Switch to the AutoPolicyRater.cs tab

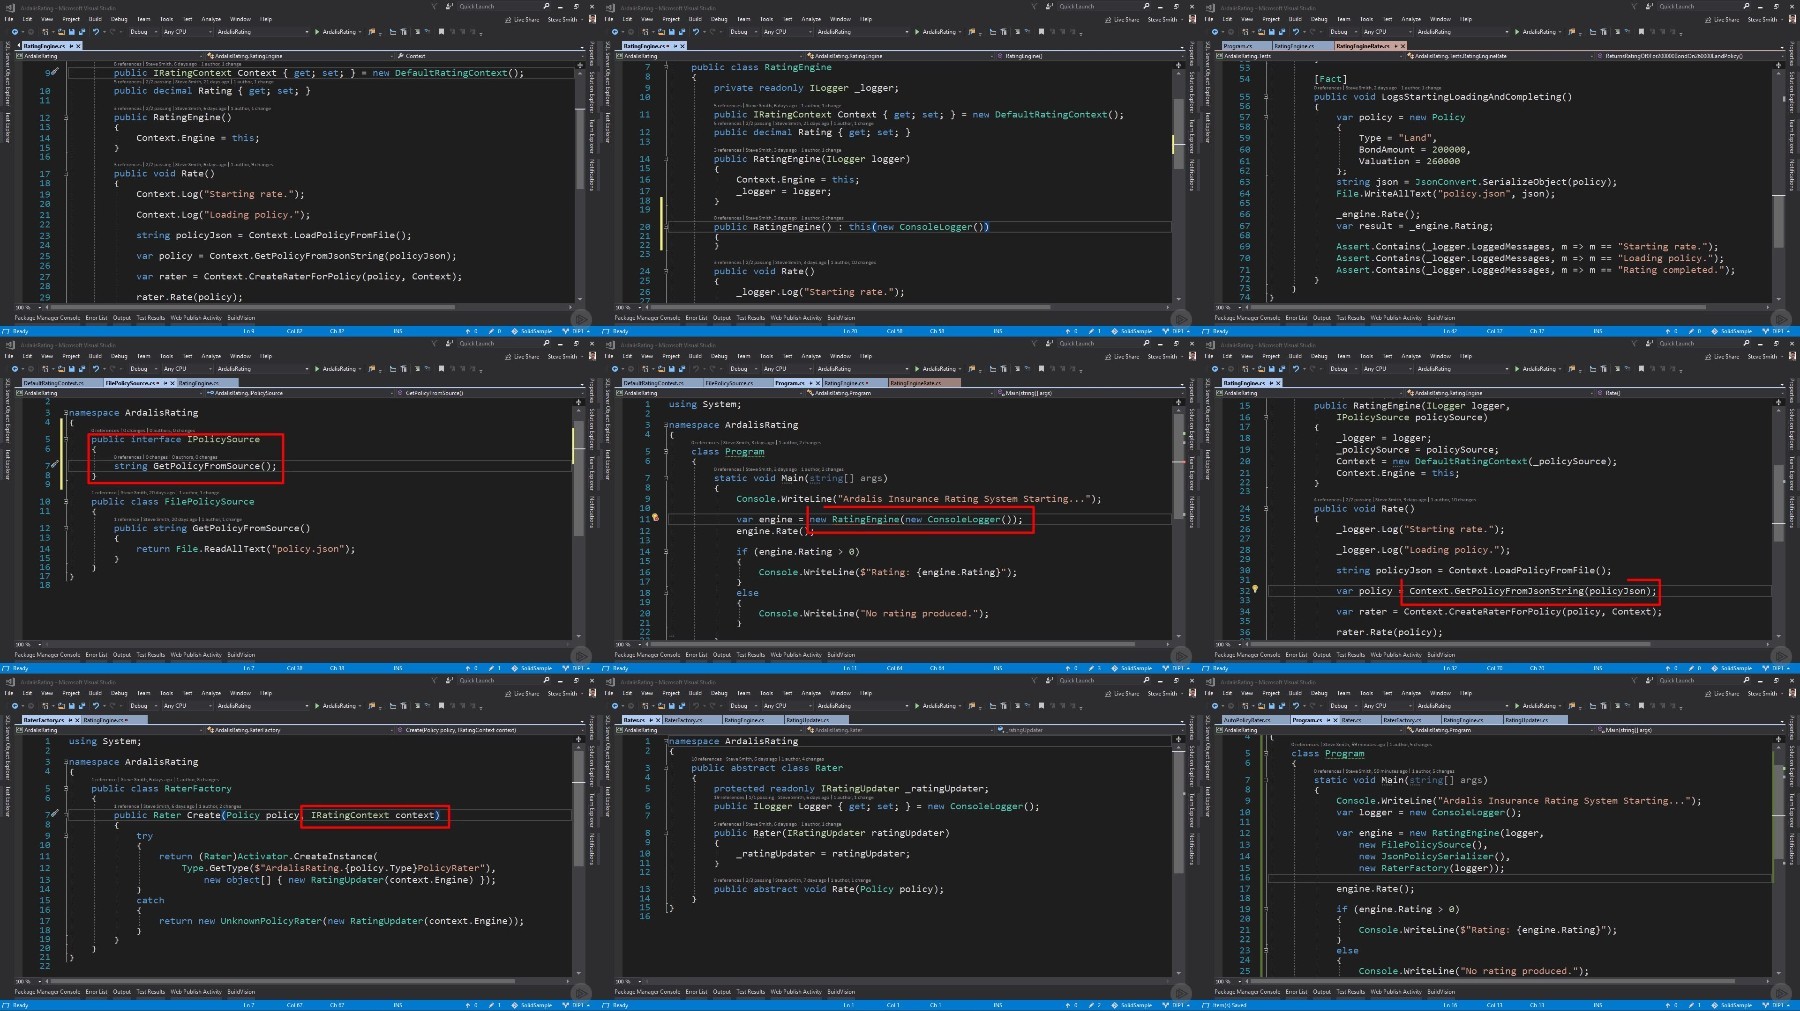(x=1247, y=719)
